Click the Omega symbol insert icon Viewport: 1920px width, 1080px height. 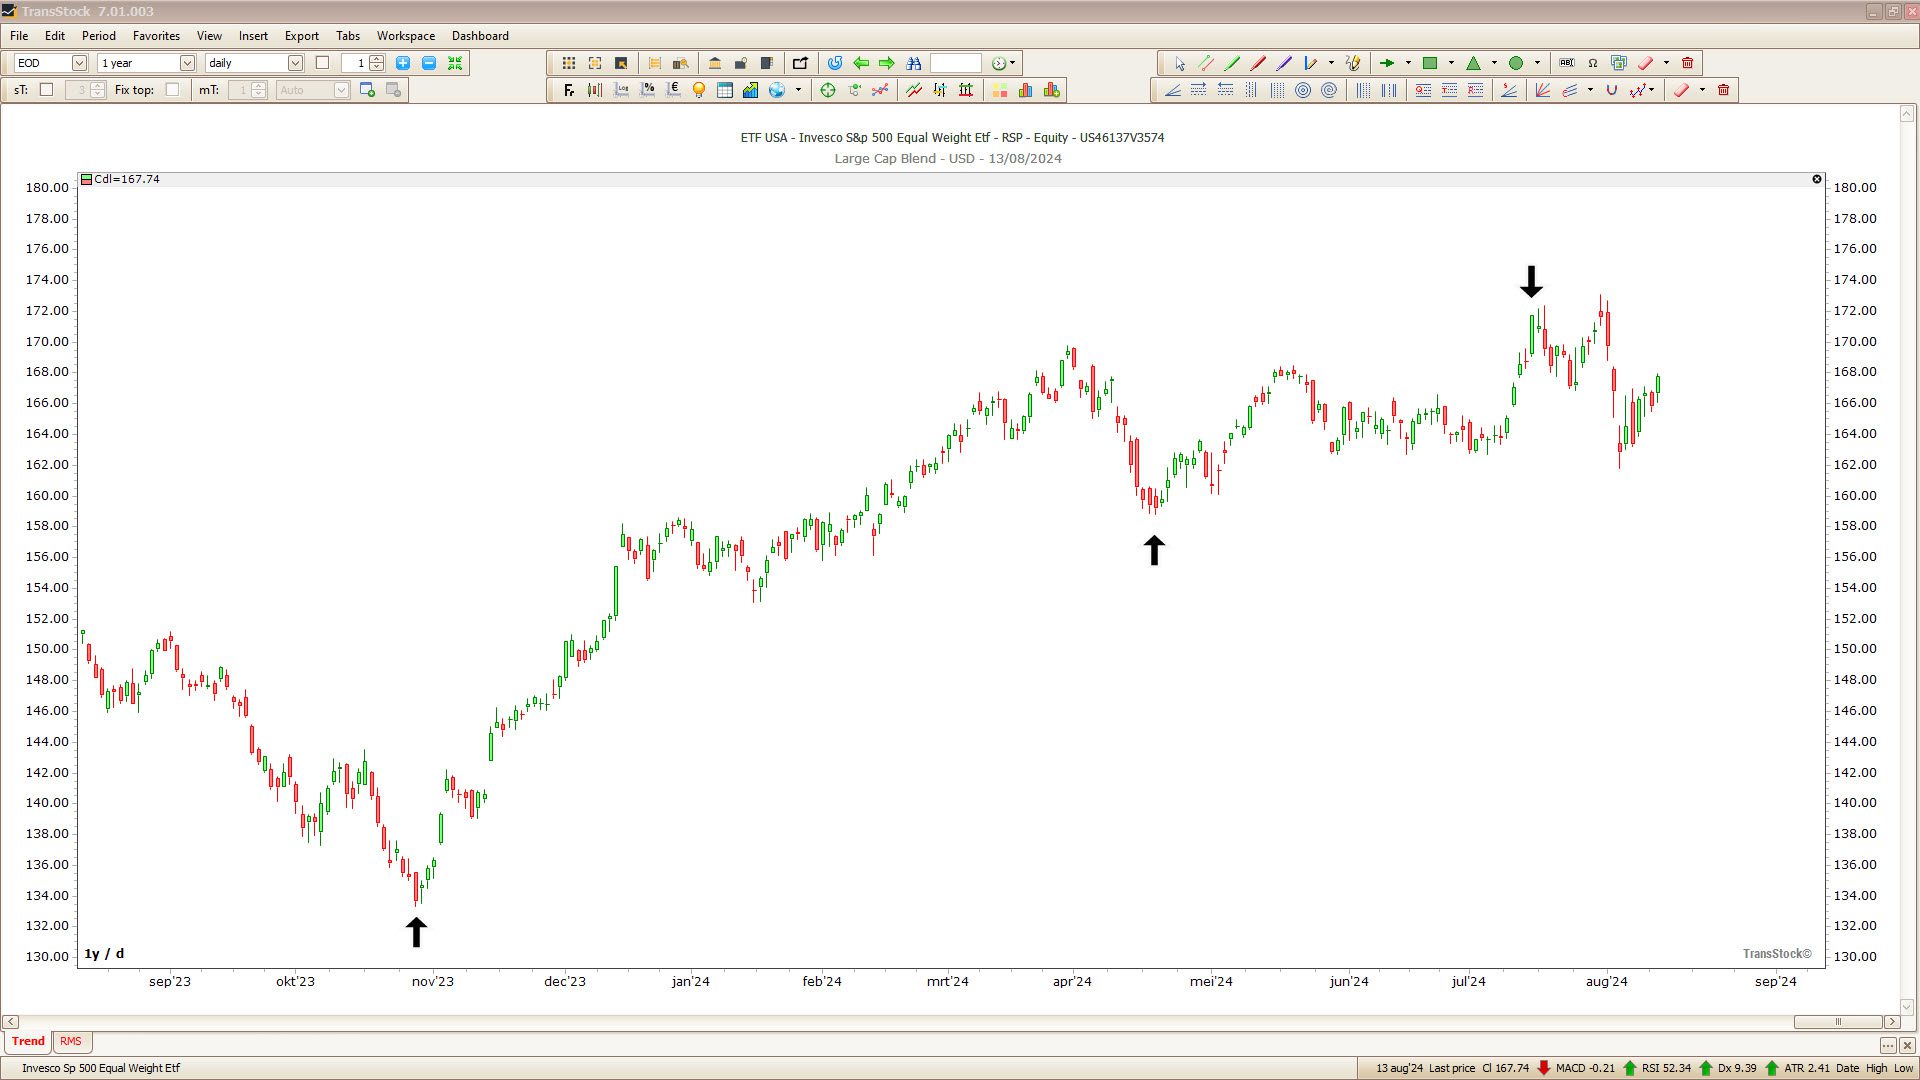pyautogui.click(x=1593, y=63)
